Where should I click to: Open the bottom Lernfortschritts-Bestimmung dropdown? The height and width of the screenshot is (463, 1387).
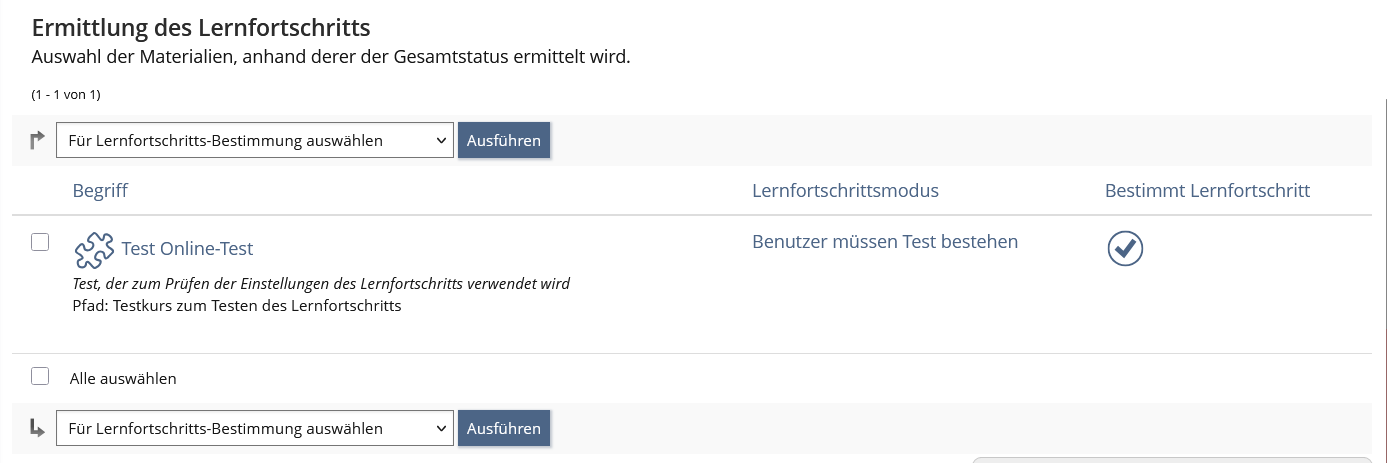click(x=255, y=429)
